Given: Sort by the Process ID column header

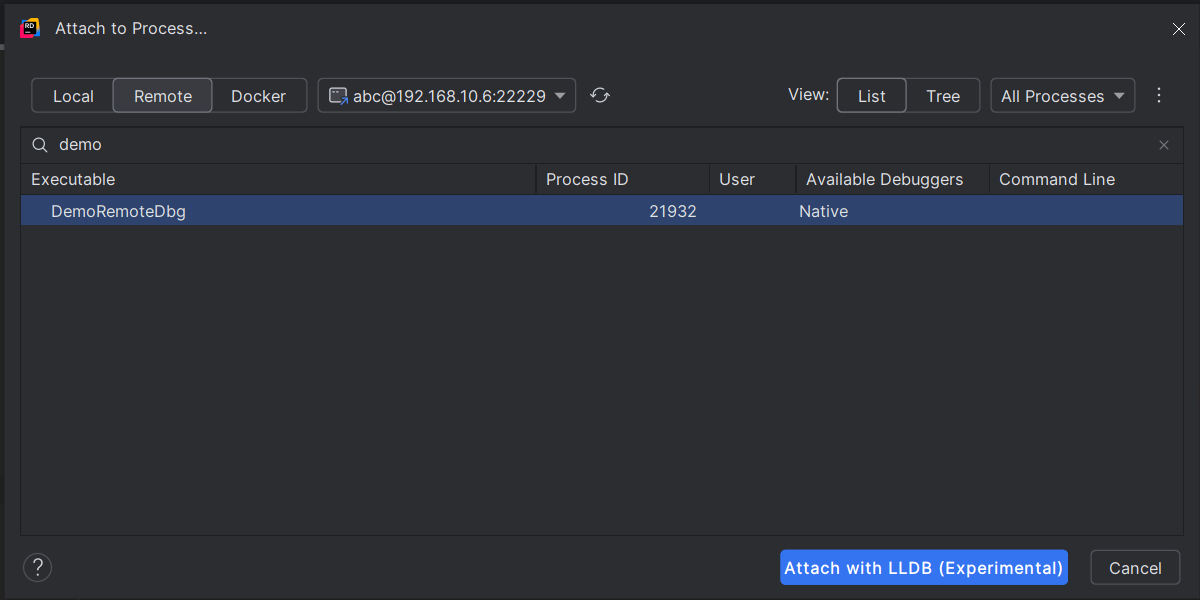Looking at the screenshot, I should click(585, 179).
